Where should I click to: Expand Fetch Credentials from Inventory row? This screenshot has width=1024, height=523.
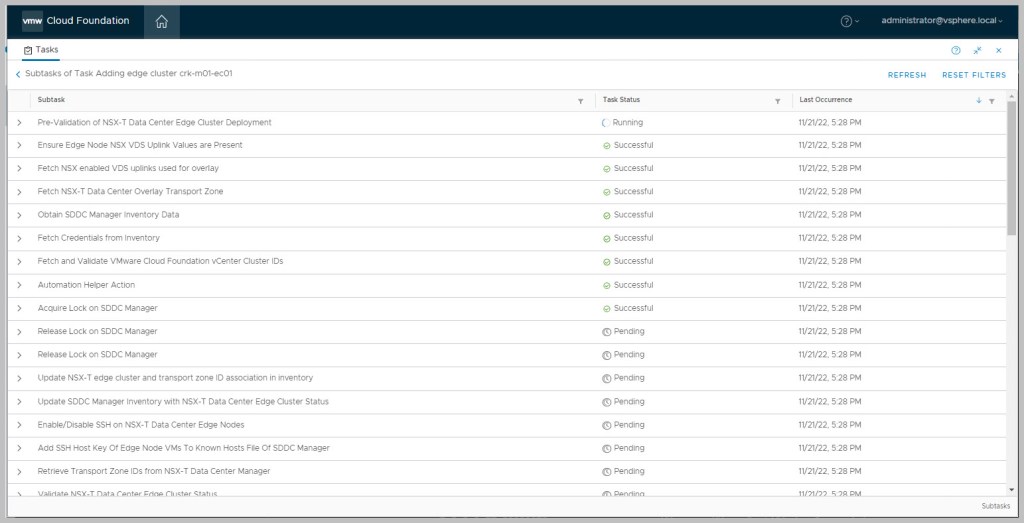coord(19,238)
